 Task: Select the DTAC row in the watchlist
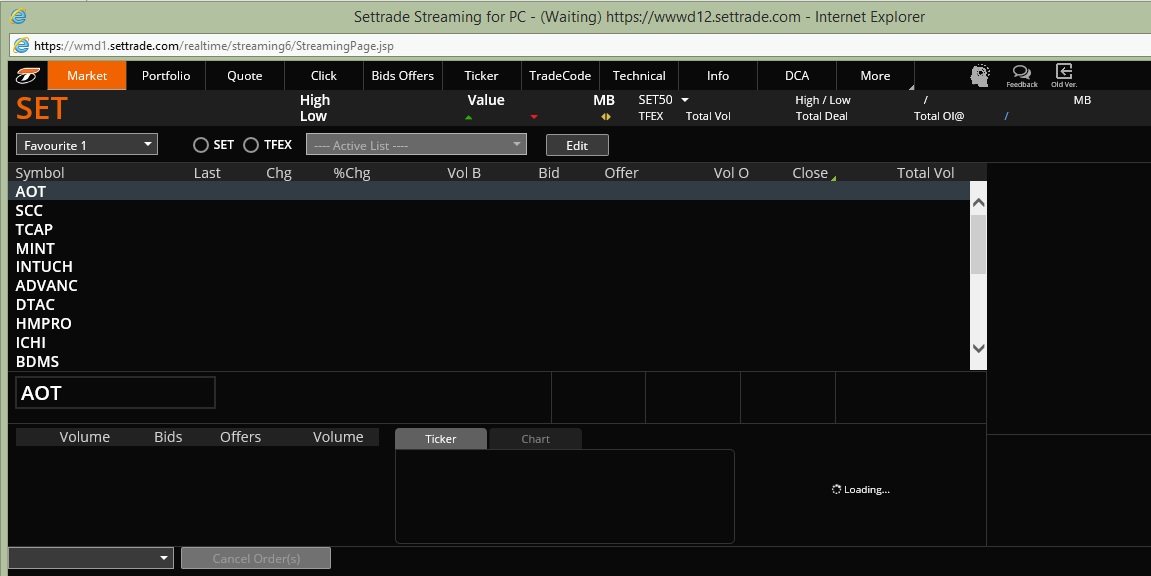[489, 305]
